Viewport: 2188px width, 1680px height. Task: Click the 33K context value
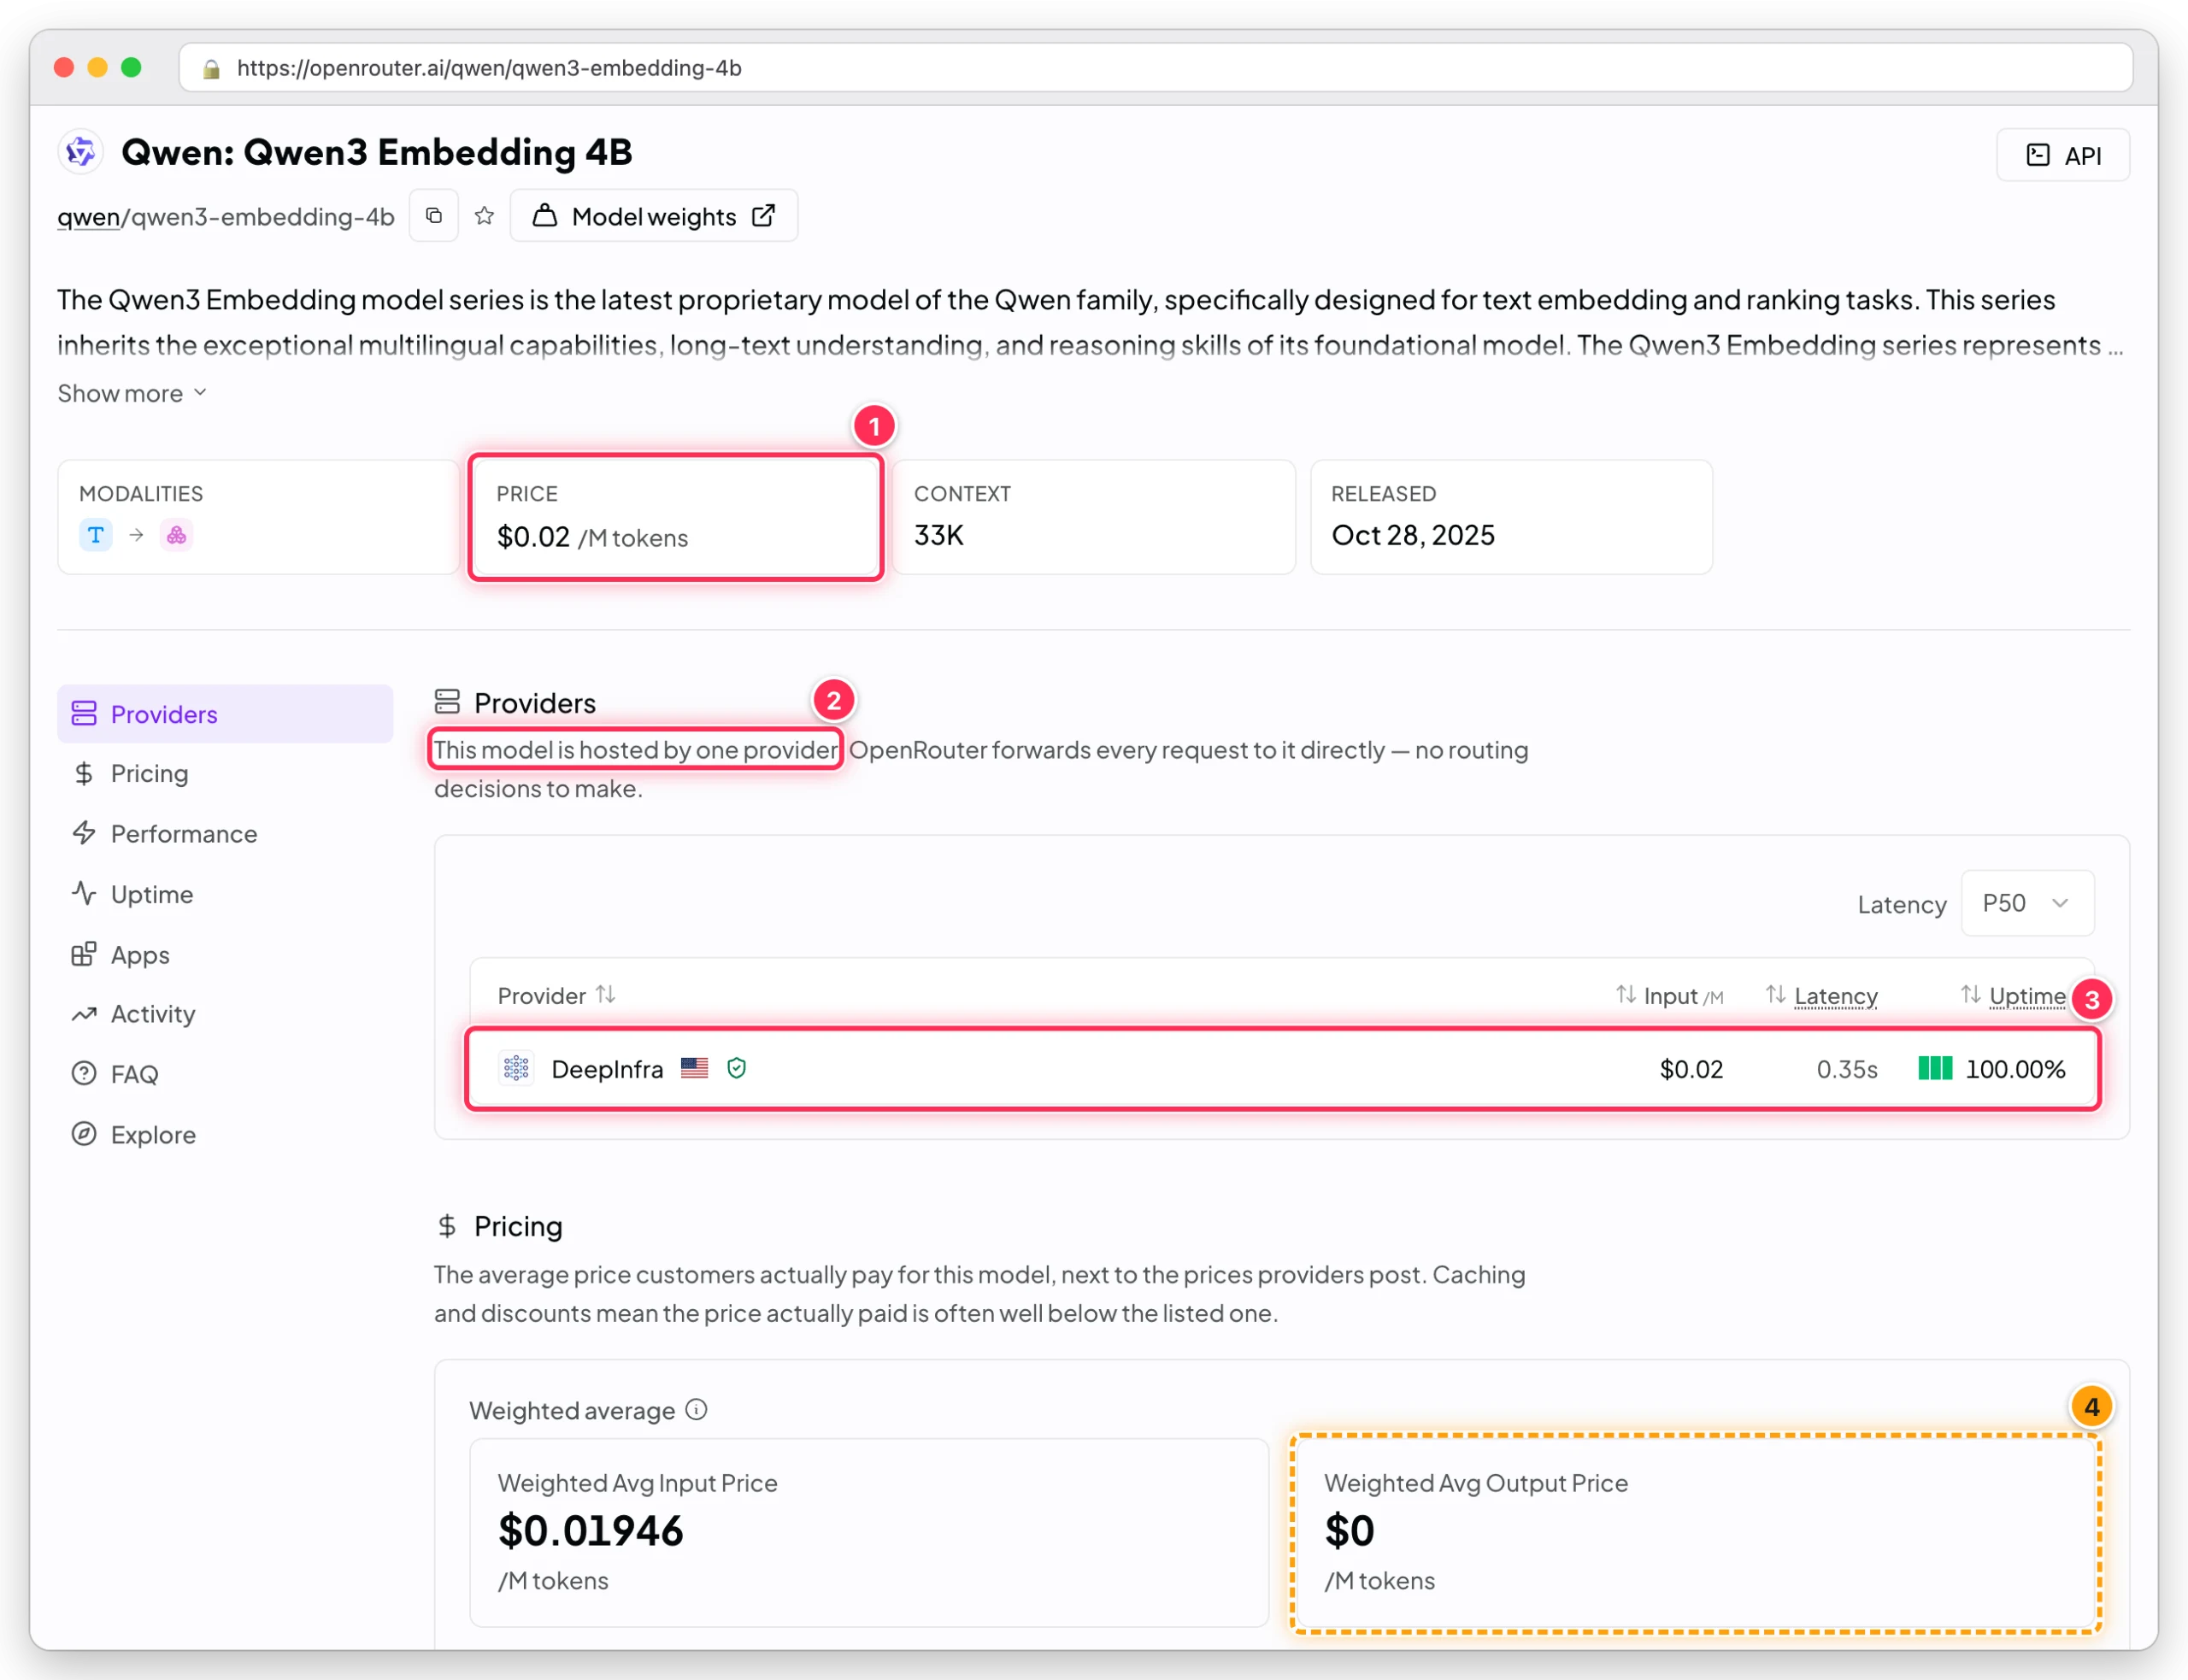point(939,535)
